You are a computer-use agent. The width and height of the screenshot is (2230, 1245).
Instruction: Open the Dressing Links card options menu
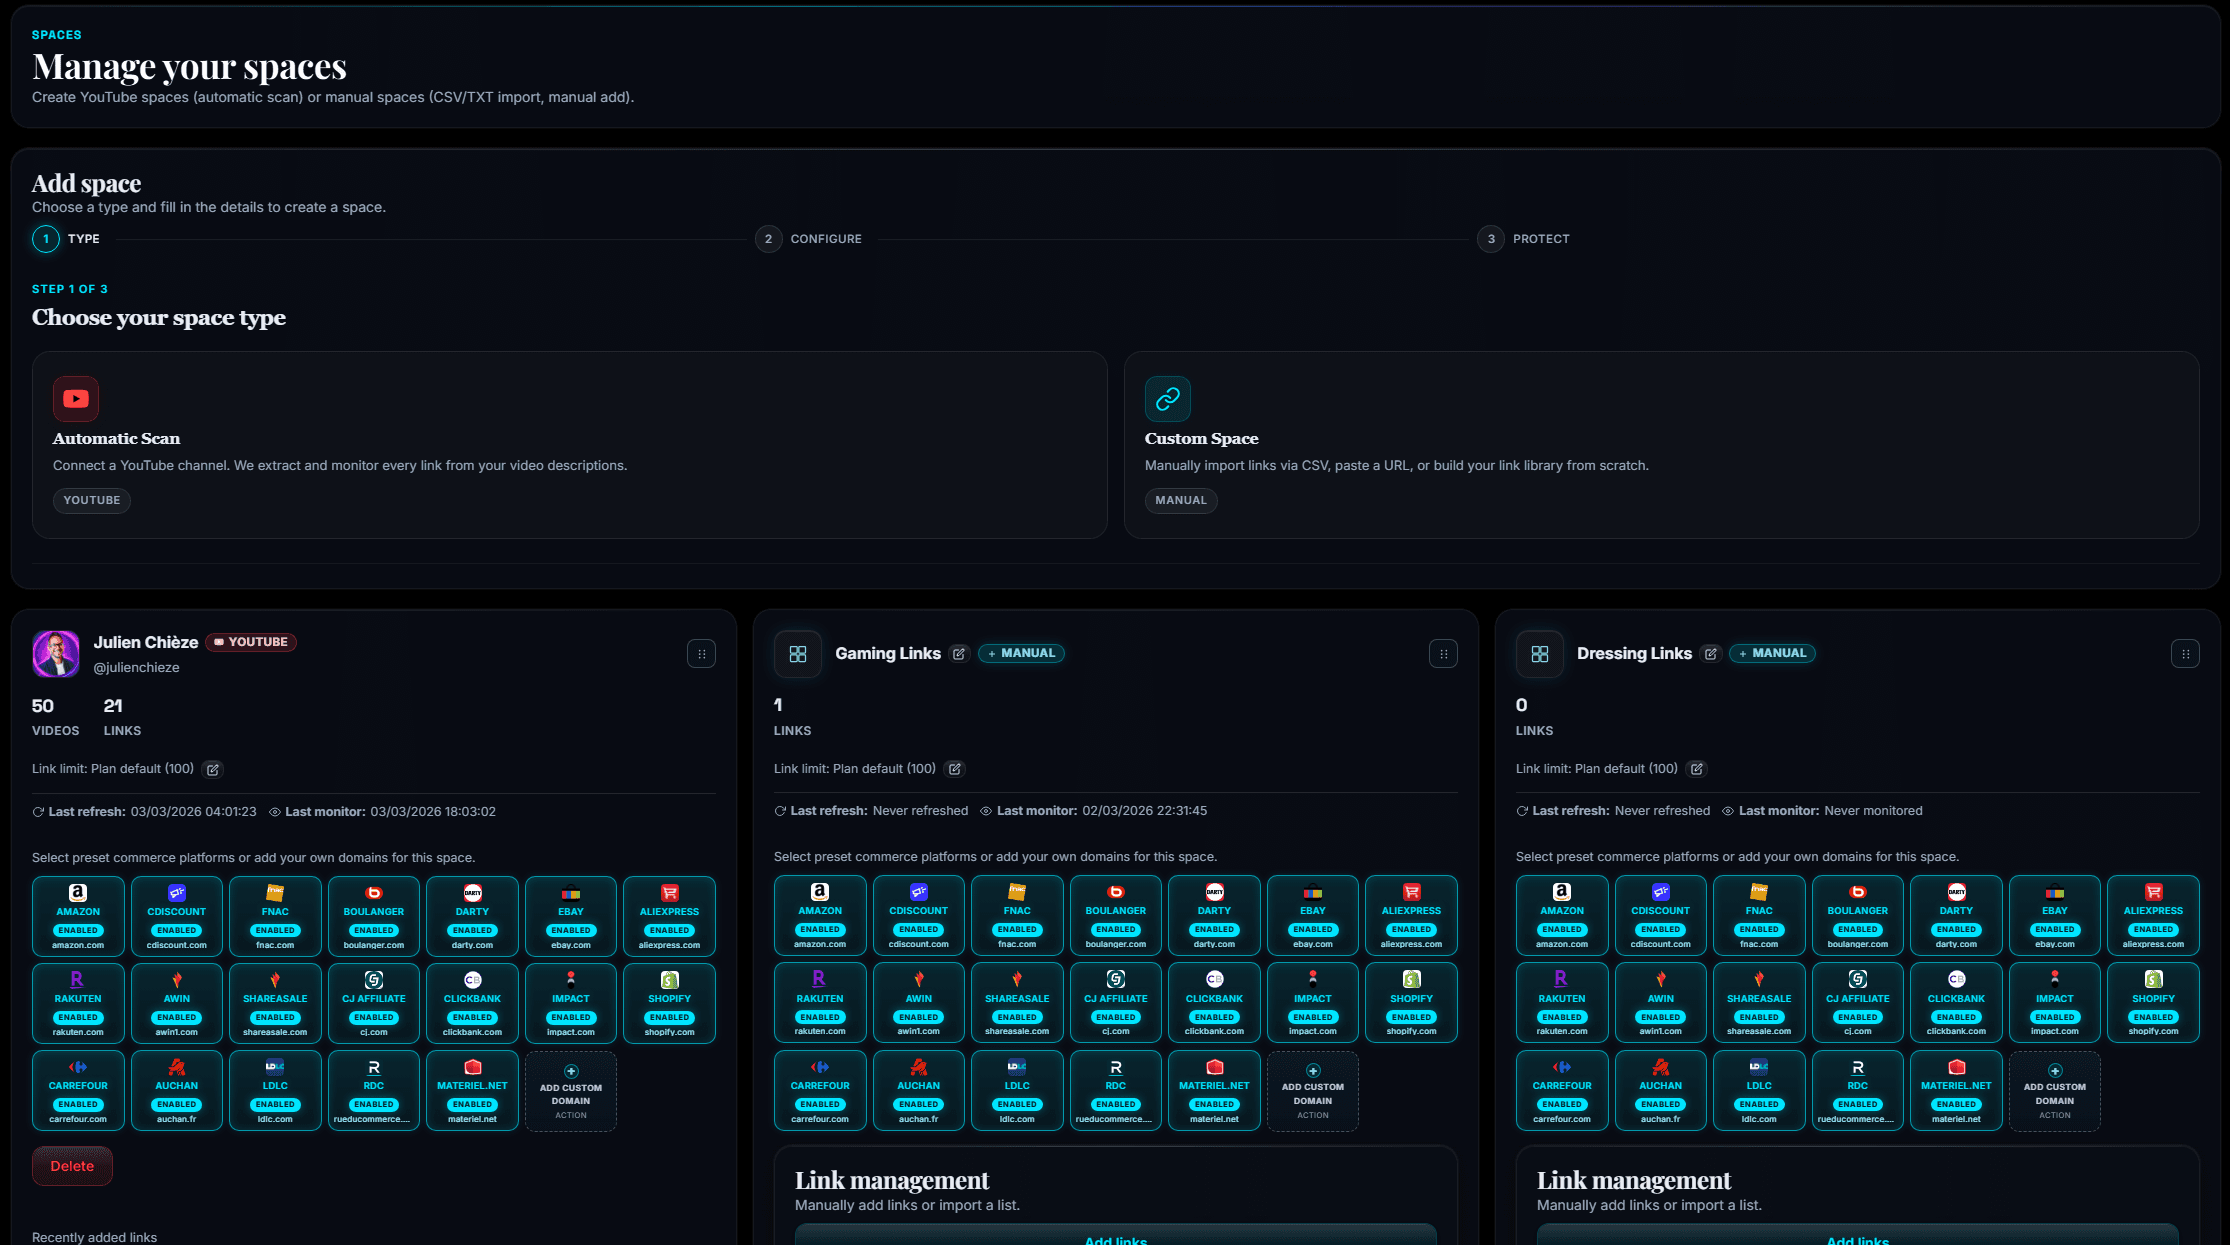point(2185,653)
